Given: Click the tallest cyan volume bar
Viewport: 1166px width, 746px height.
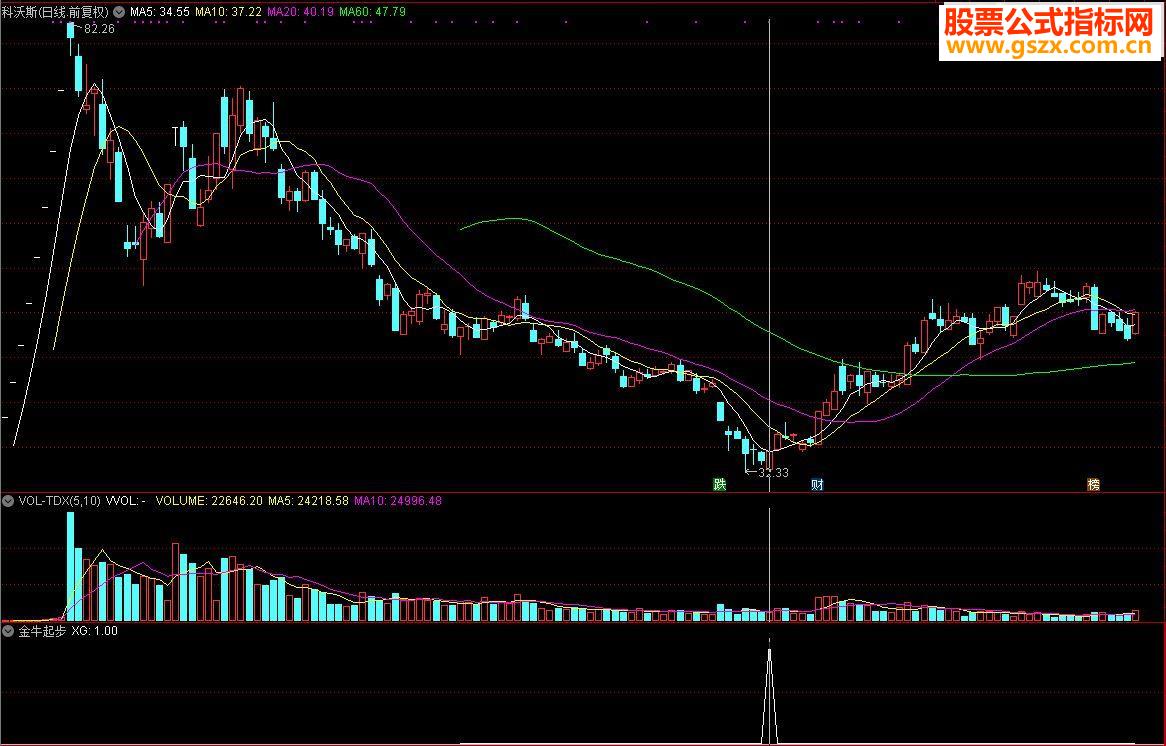Looking at the screenshot, I should point(71,566).
